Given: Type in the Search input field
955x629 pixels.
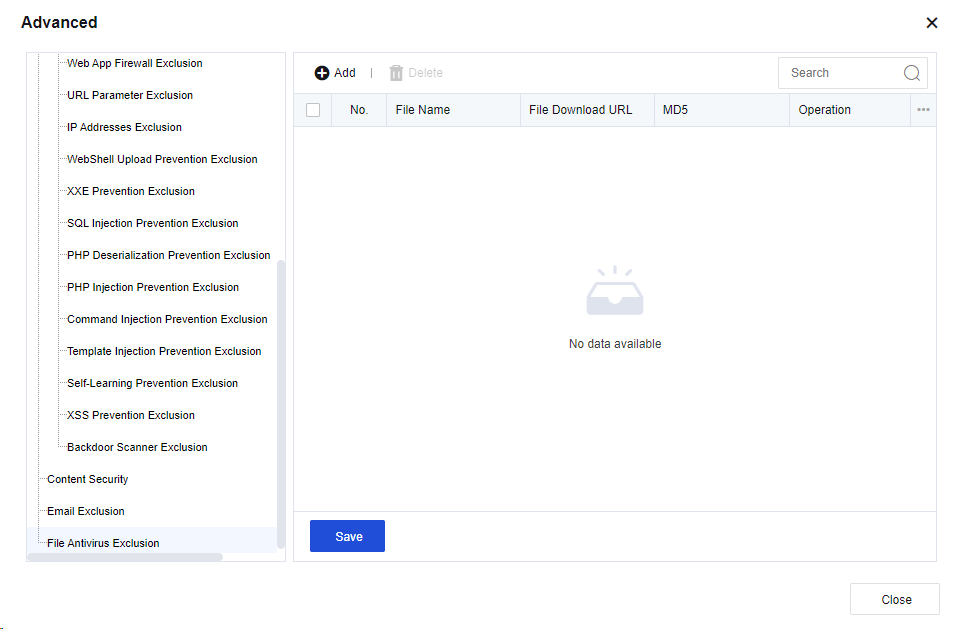Looking at the screenshot, I should (x=840, y=73).
